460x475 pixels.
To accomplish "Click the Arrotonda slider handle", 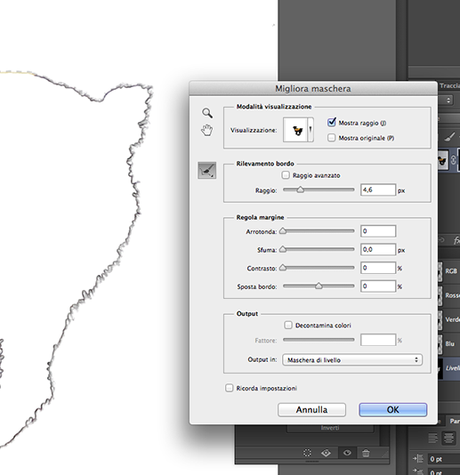I will [283, 231].
